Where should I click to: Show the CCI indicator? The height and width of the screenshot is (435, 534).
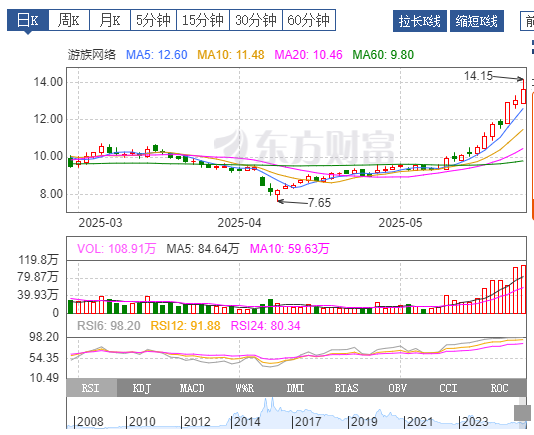click(x=448, y=388)
